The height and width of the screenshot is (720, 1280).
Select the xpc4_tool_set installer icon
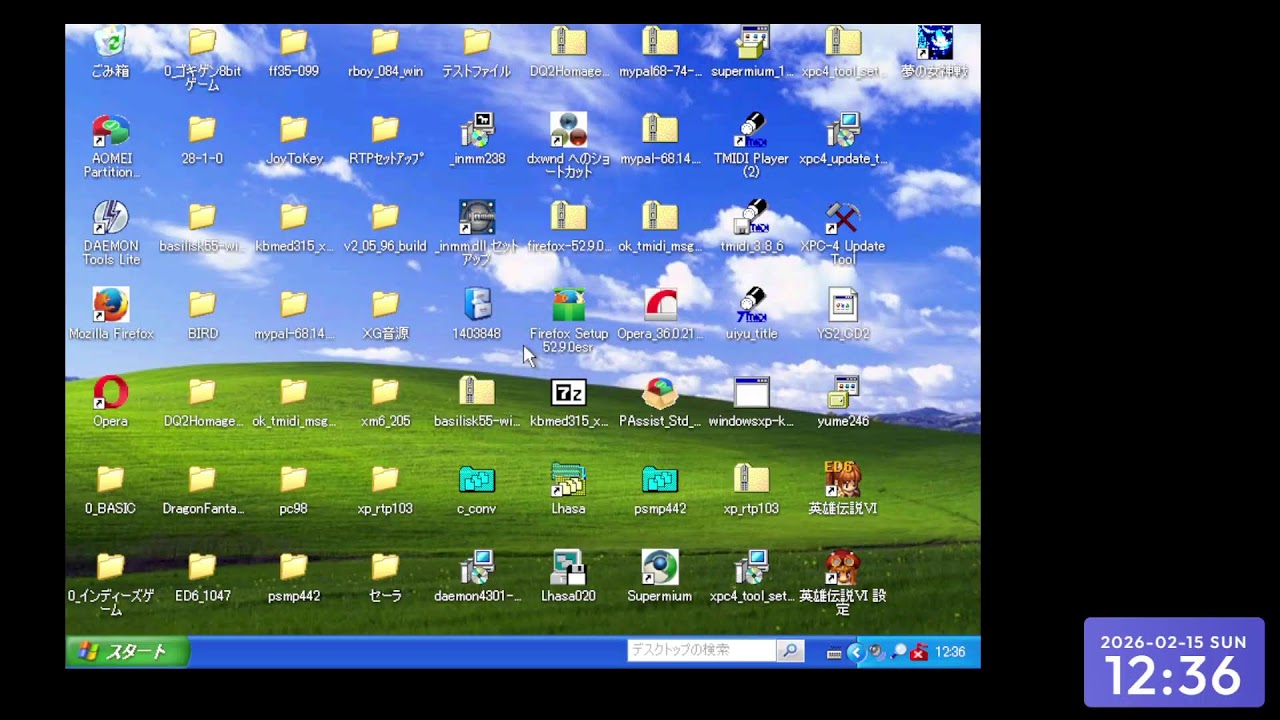(752, 567)
